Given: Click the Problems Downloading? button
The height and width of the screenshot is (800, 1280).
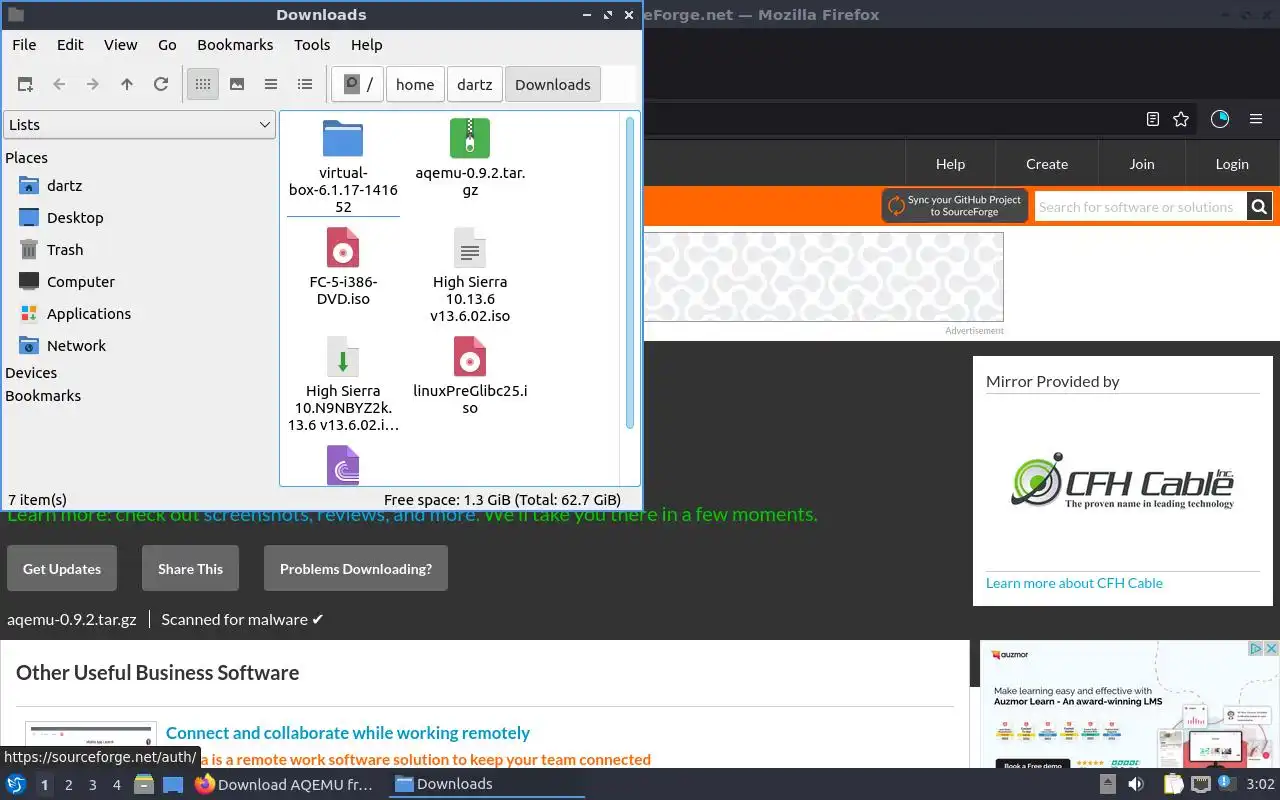Looking at the screenshot, I should [x=356, y=569].
